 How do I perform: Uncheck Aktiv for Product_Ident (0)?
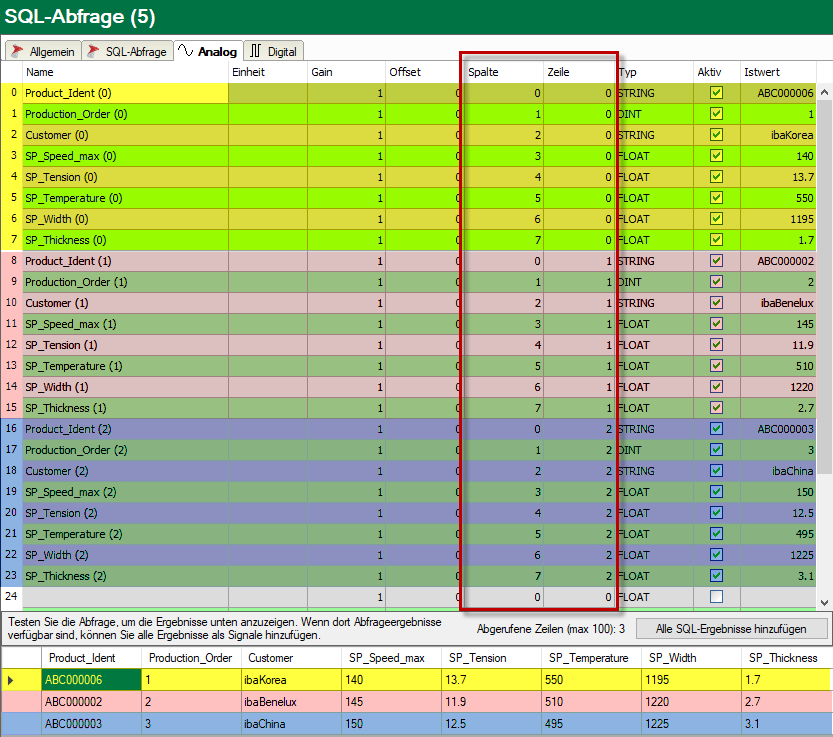[x=716, y=93]
